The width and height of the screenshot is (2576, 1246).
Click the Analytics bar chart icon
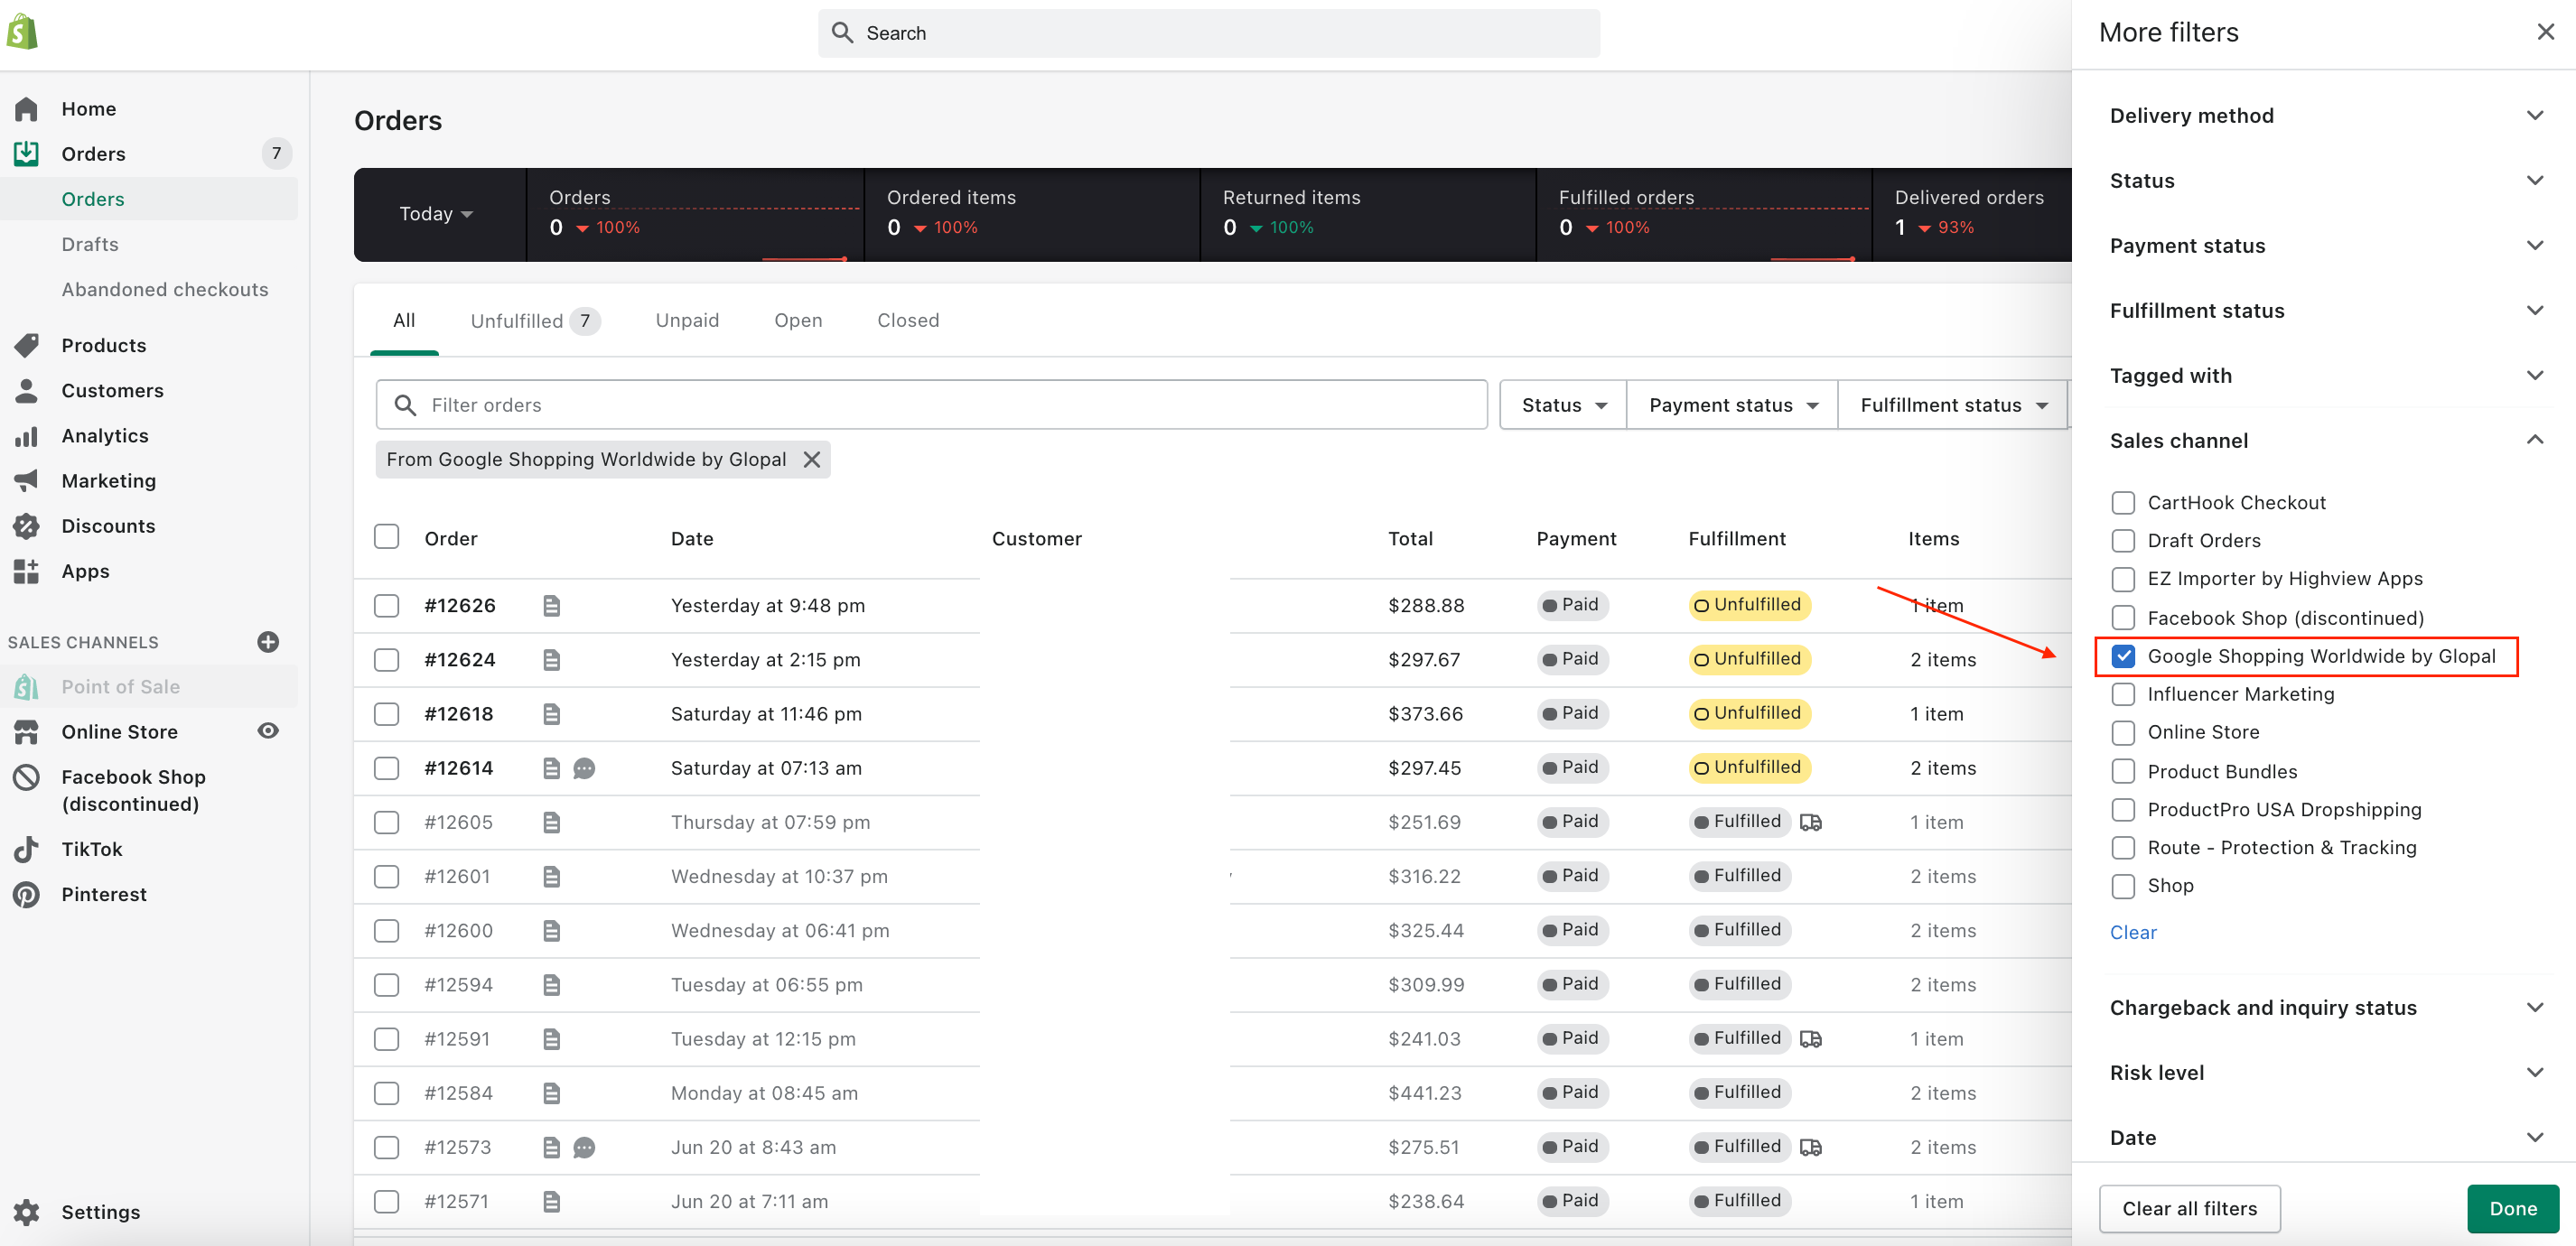coord(26,436)
